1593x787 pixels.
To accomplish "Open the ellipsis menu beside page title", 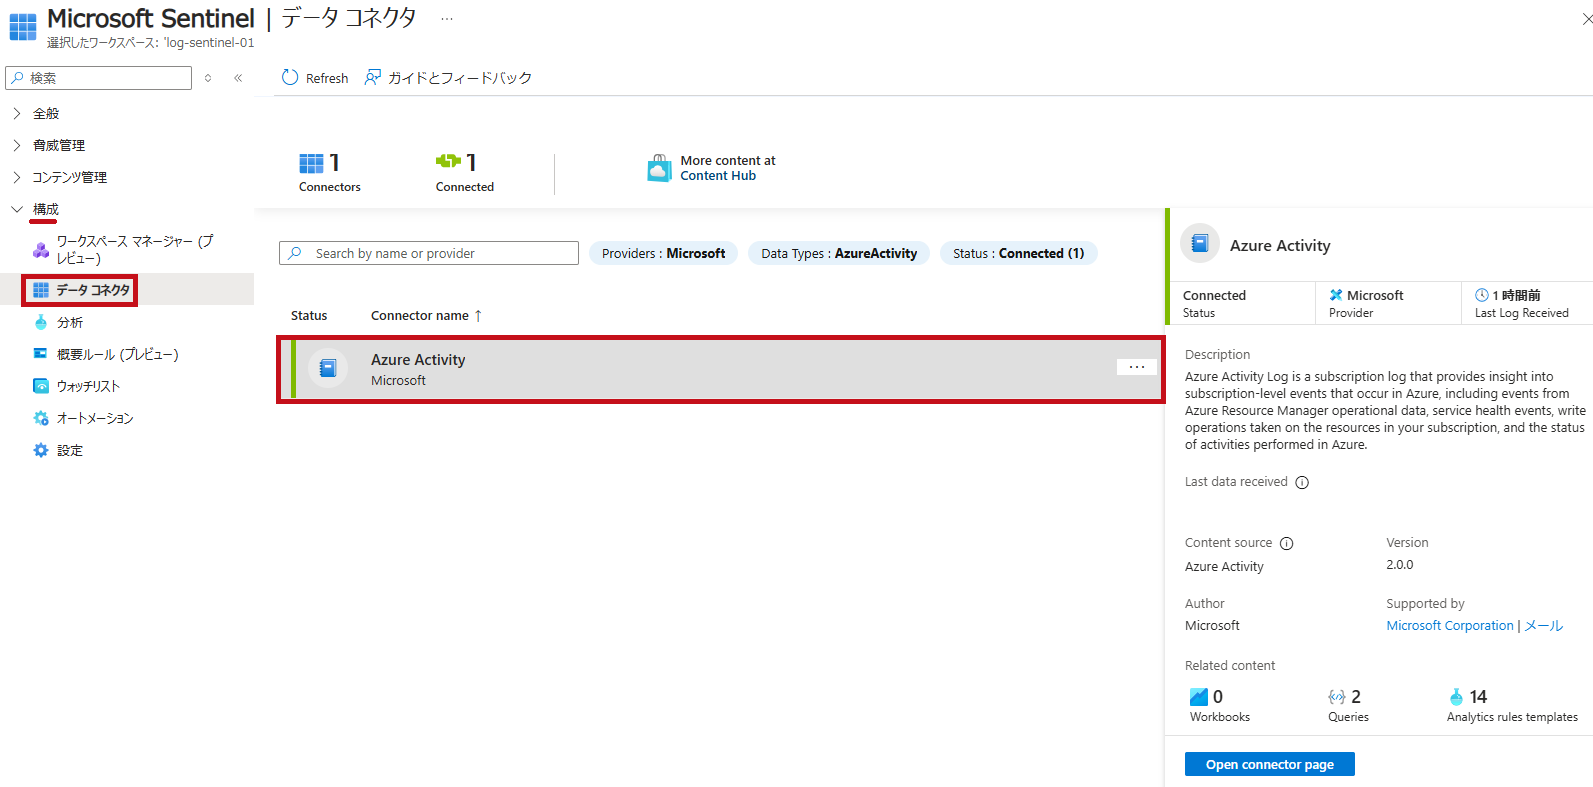I will [447, 19].
